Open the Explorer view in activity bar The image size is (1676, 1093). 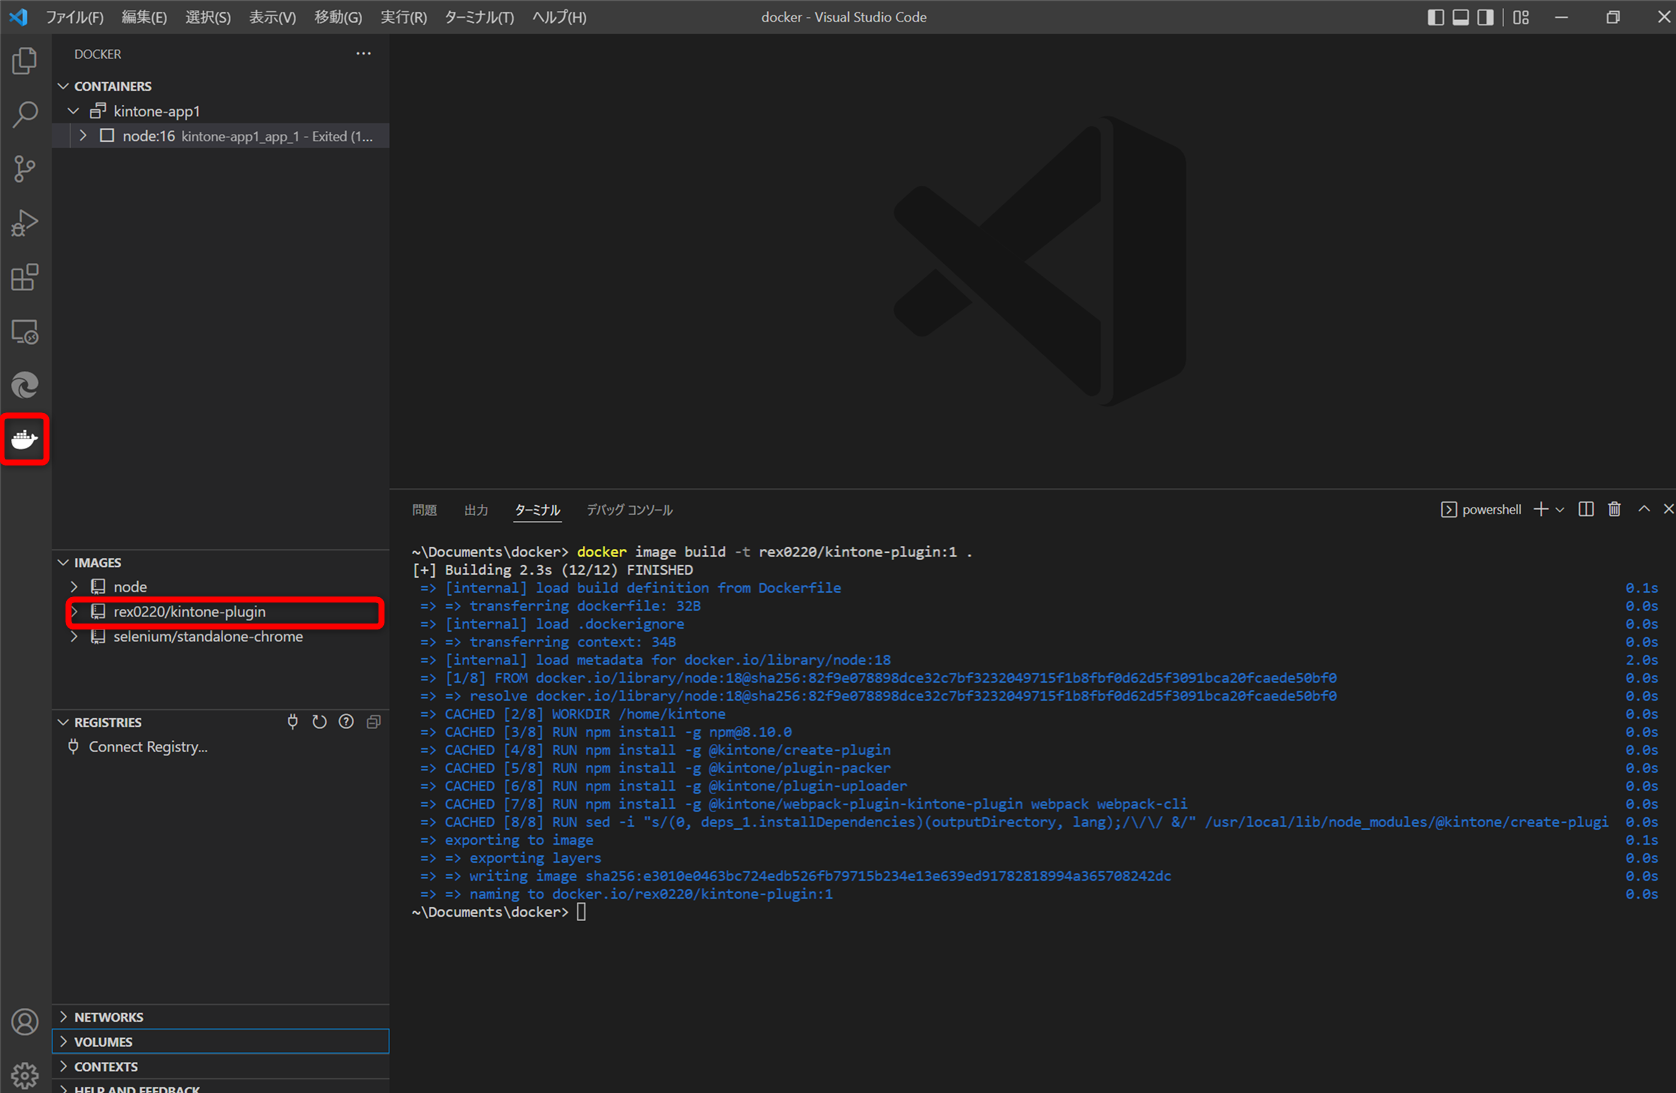coord(25,61)
